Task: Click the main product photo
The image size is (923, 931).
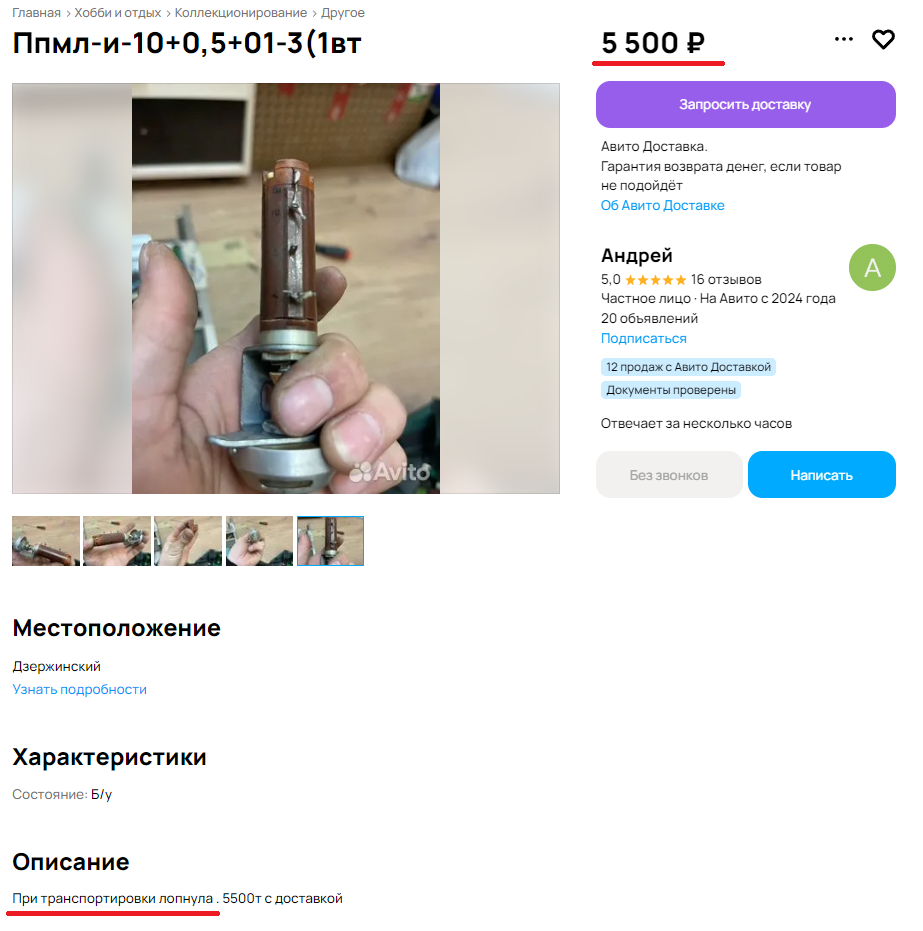Action: tap(286, 289)
